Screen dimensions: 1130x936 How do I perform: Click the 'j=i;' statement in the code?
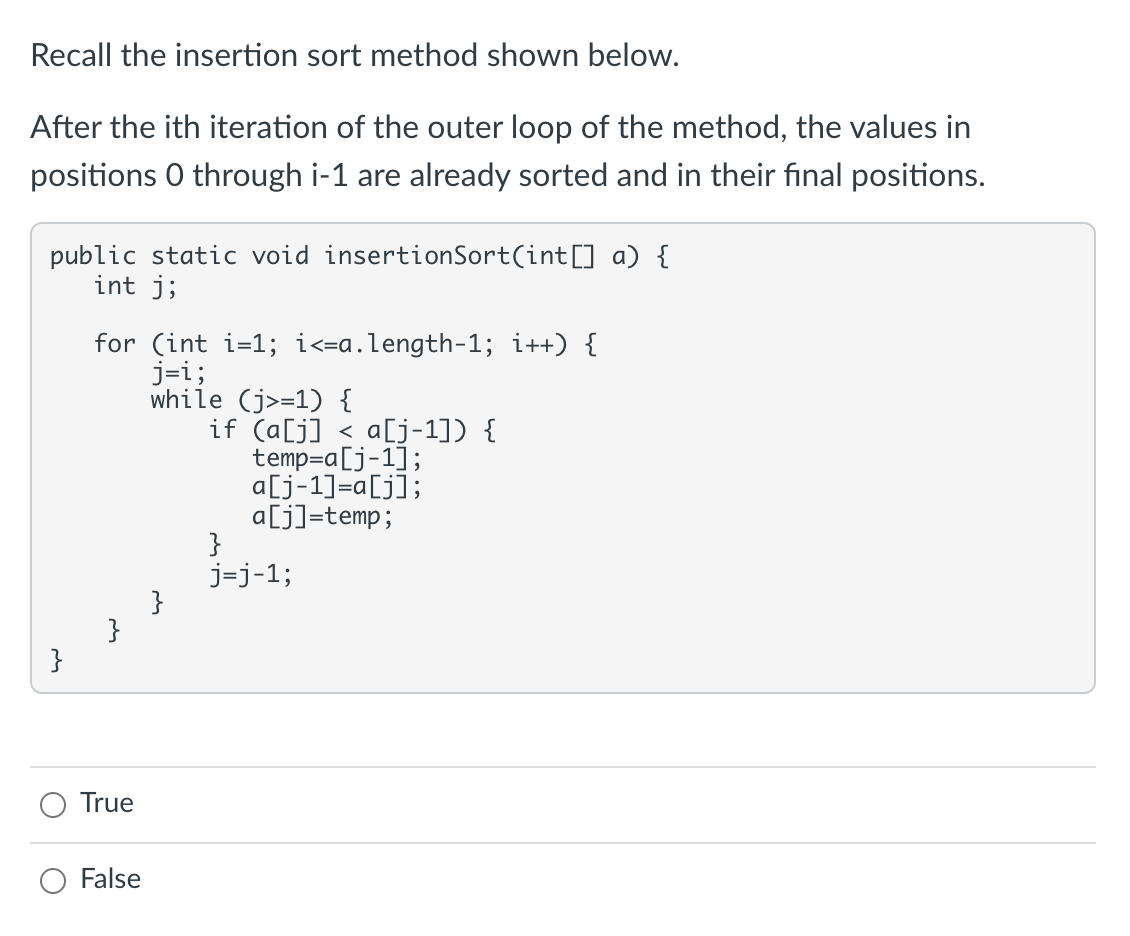[178, 372]
